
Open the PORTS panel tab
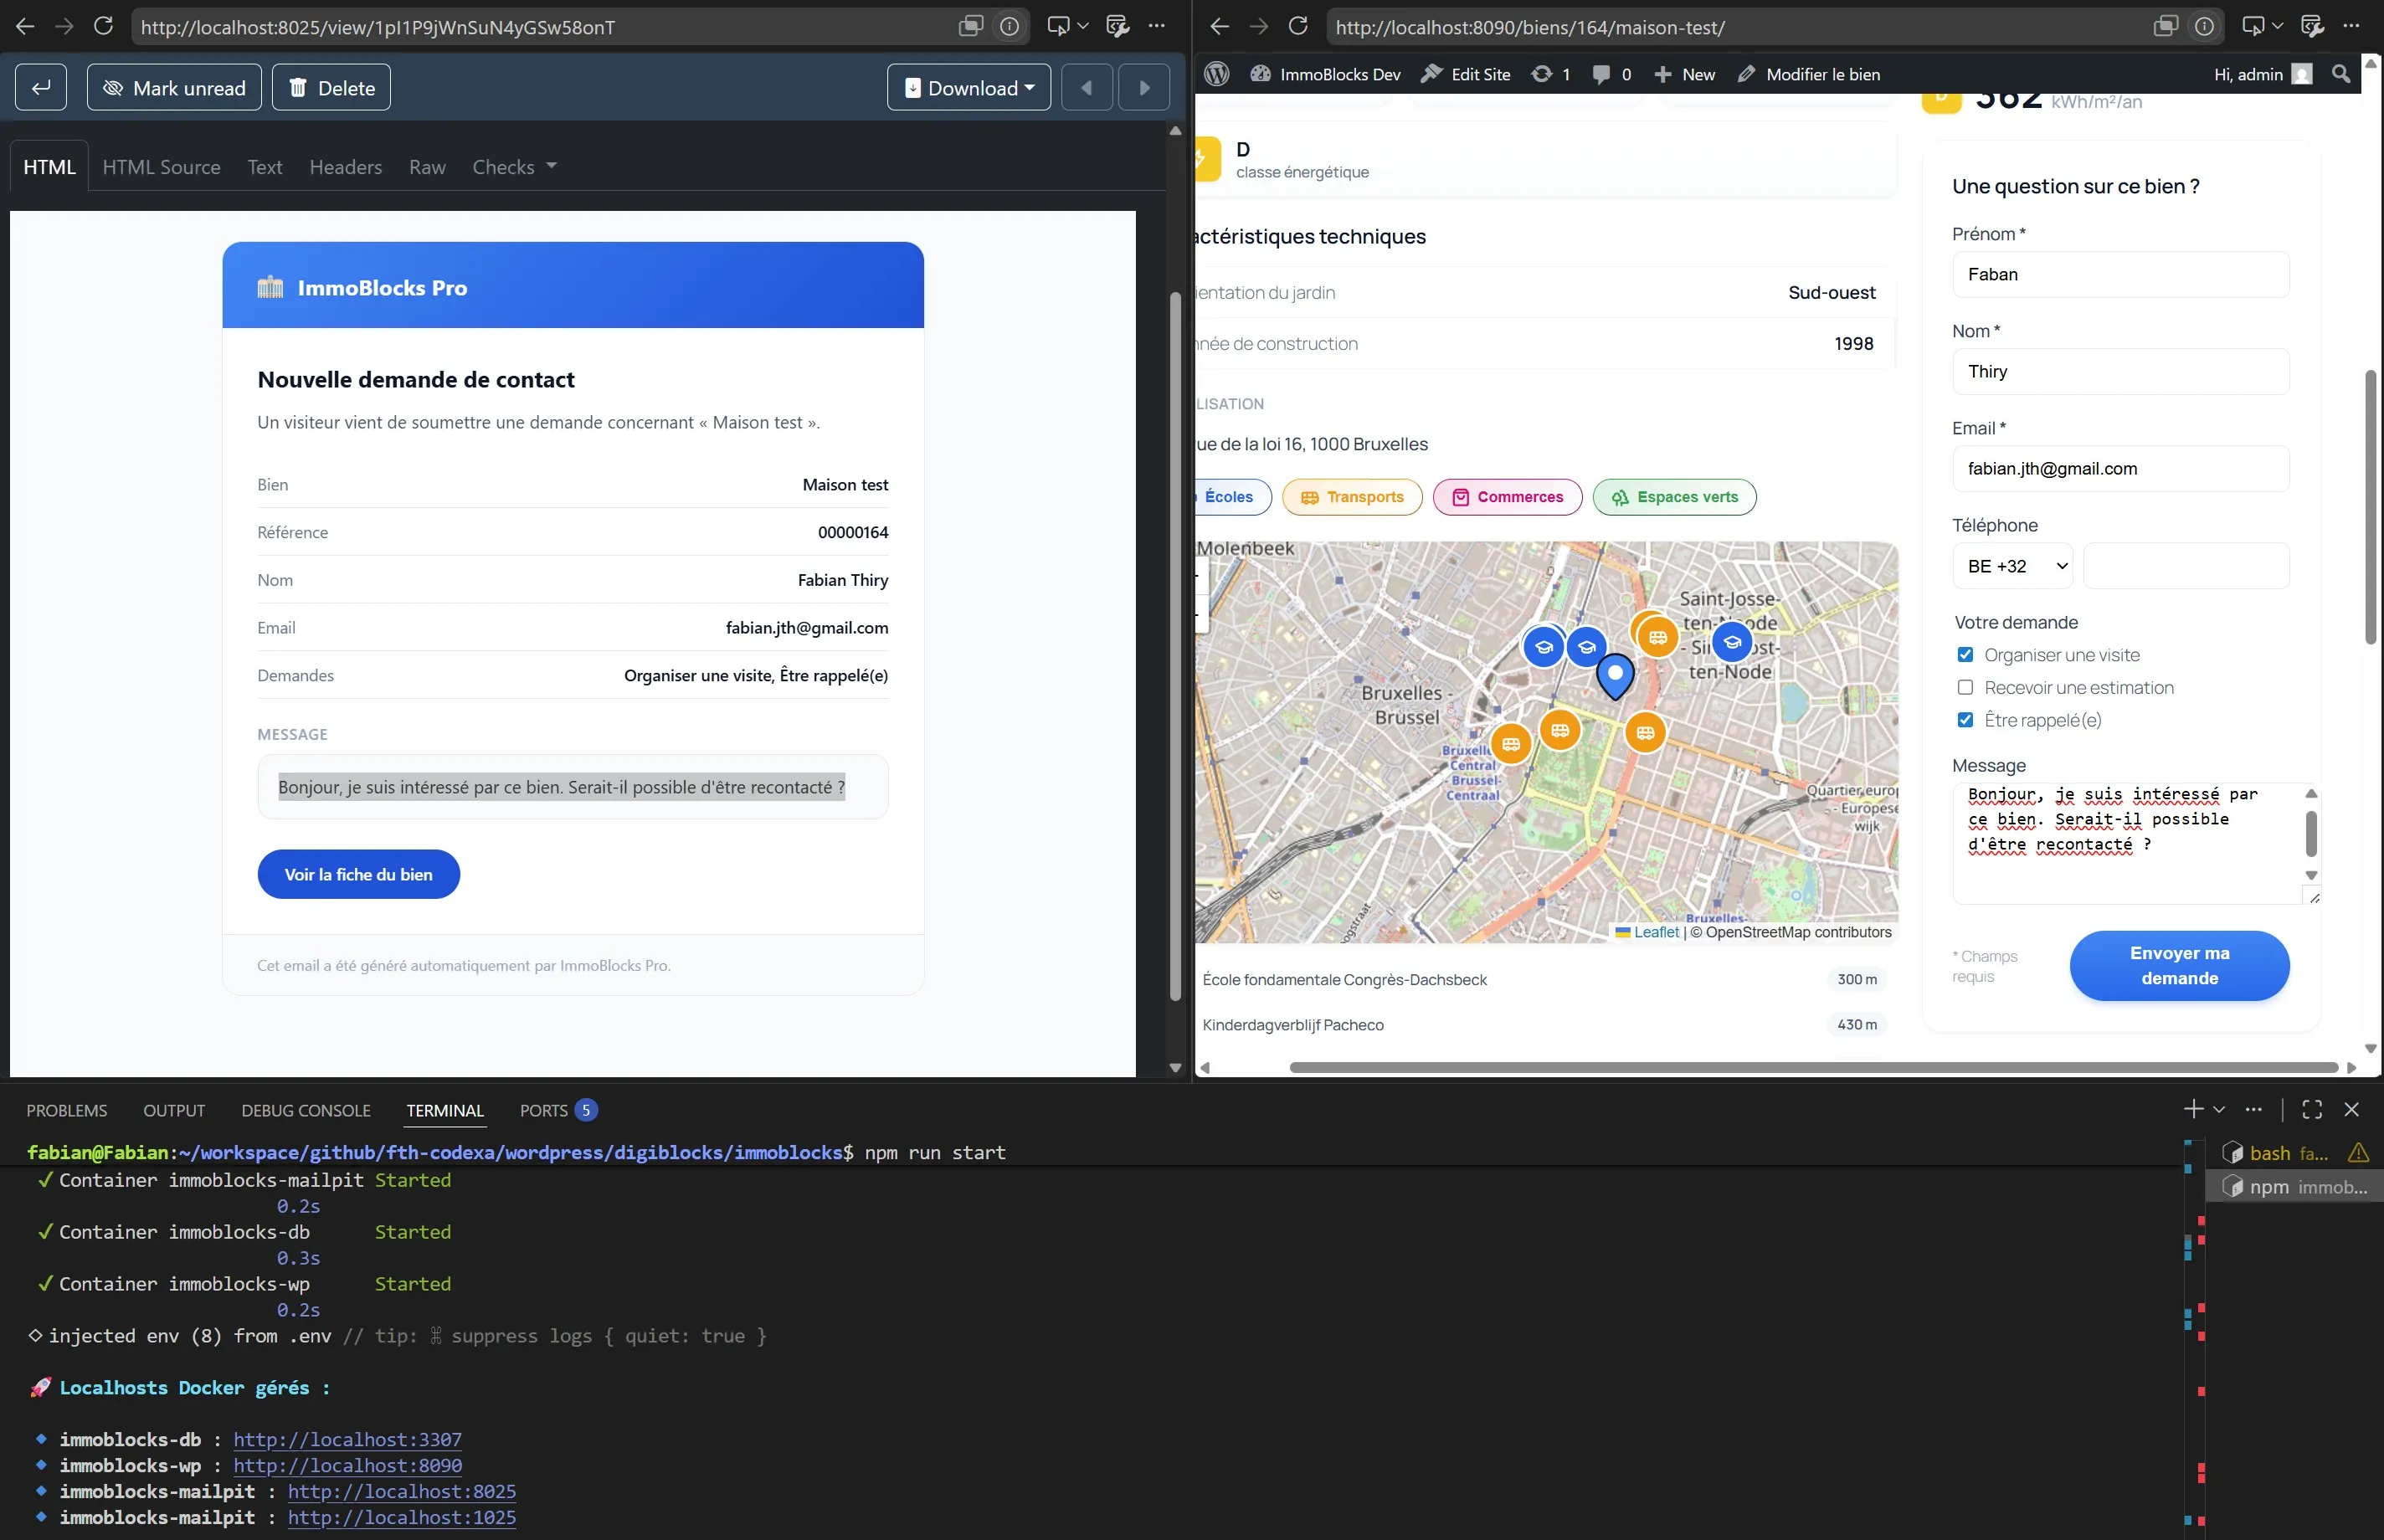tap(557, 1110)
